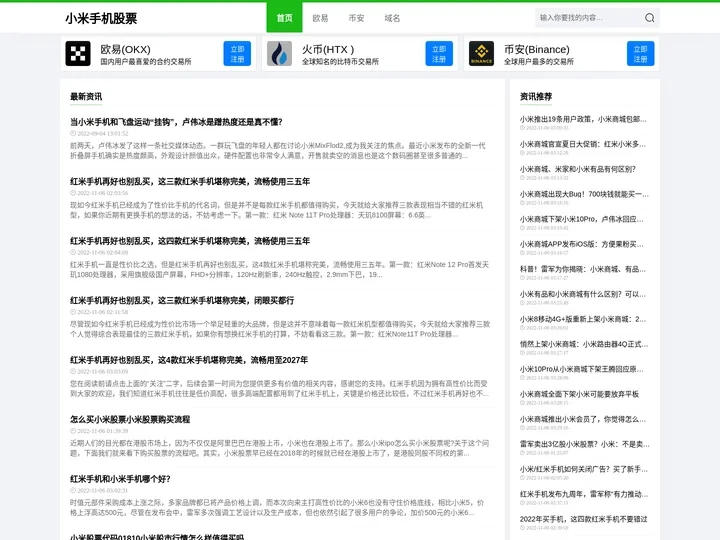This screenshot has height=540, width=720.
Task: Open article 红米手机和小米手机哪个好?
Action: [120, 479]
